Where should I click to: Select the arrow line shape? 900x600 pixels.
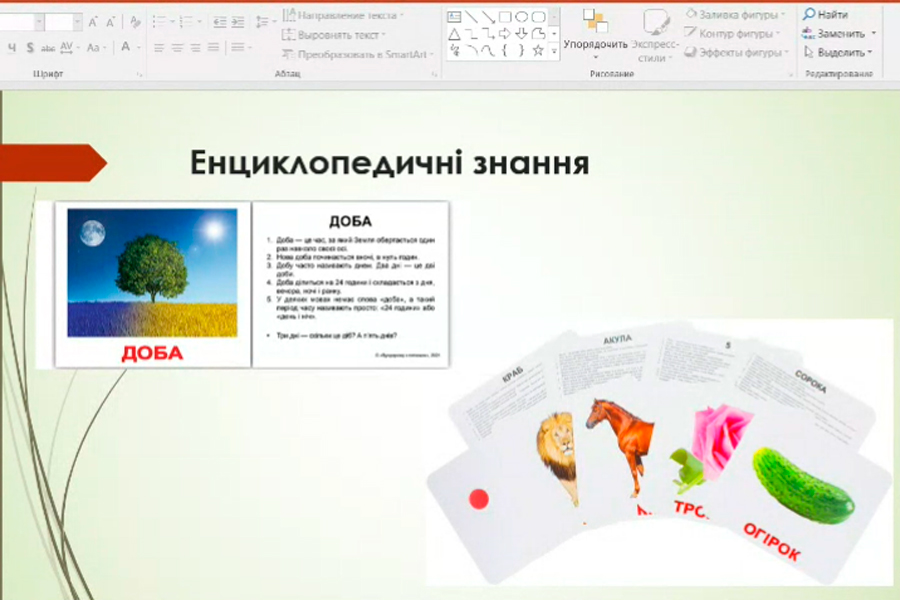(488, 17)
